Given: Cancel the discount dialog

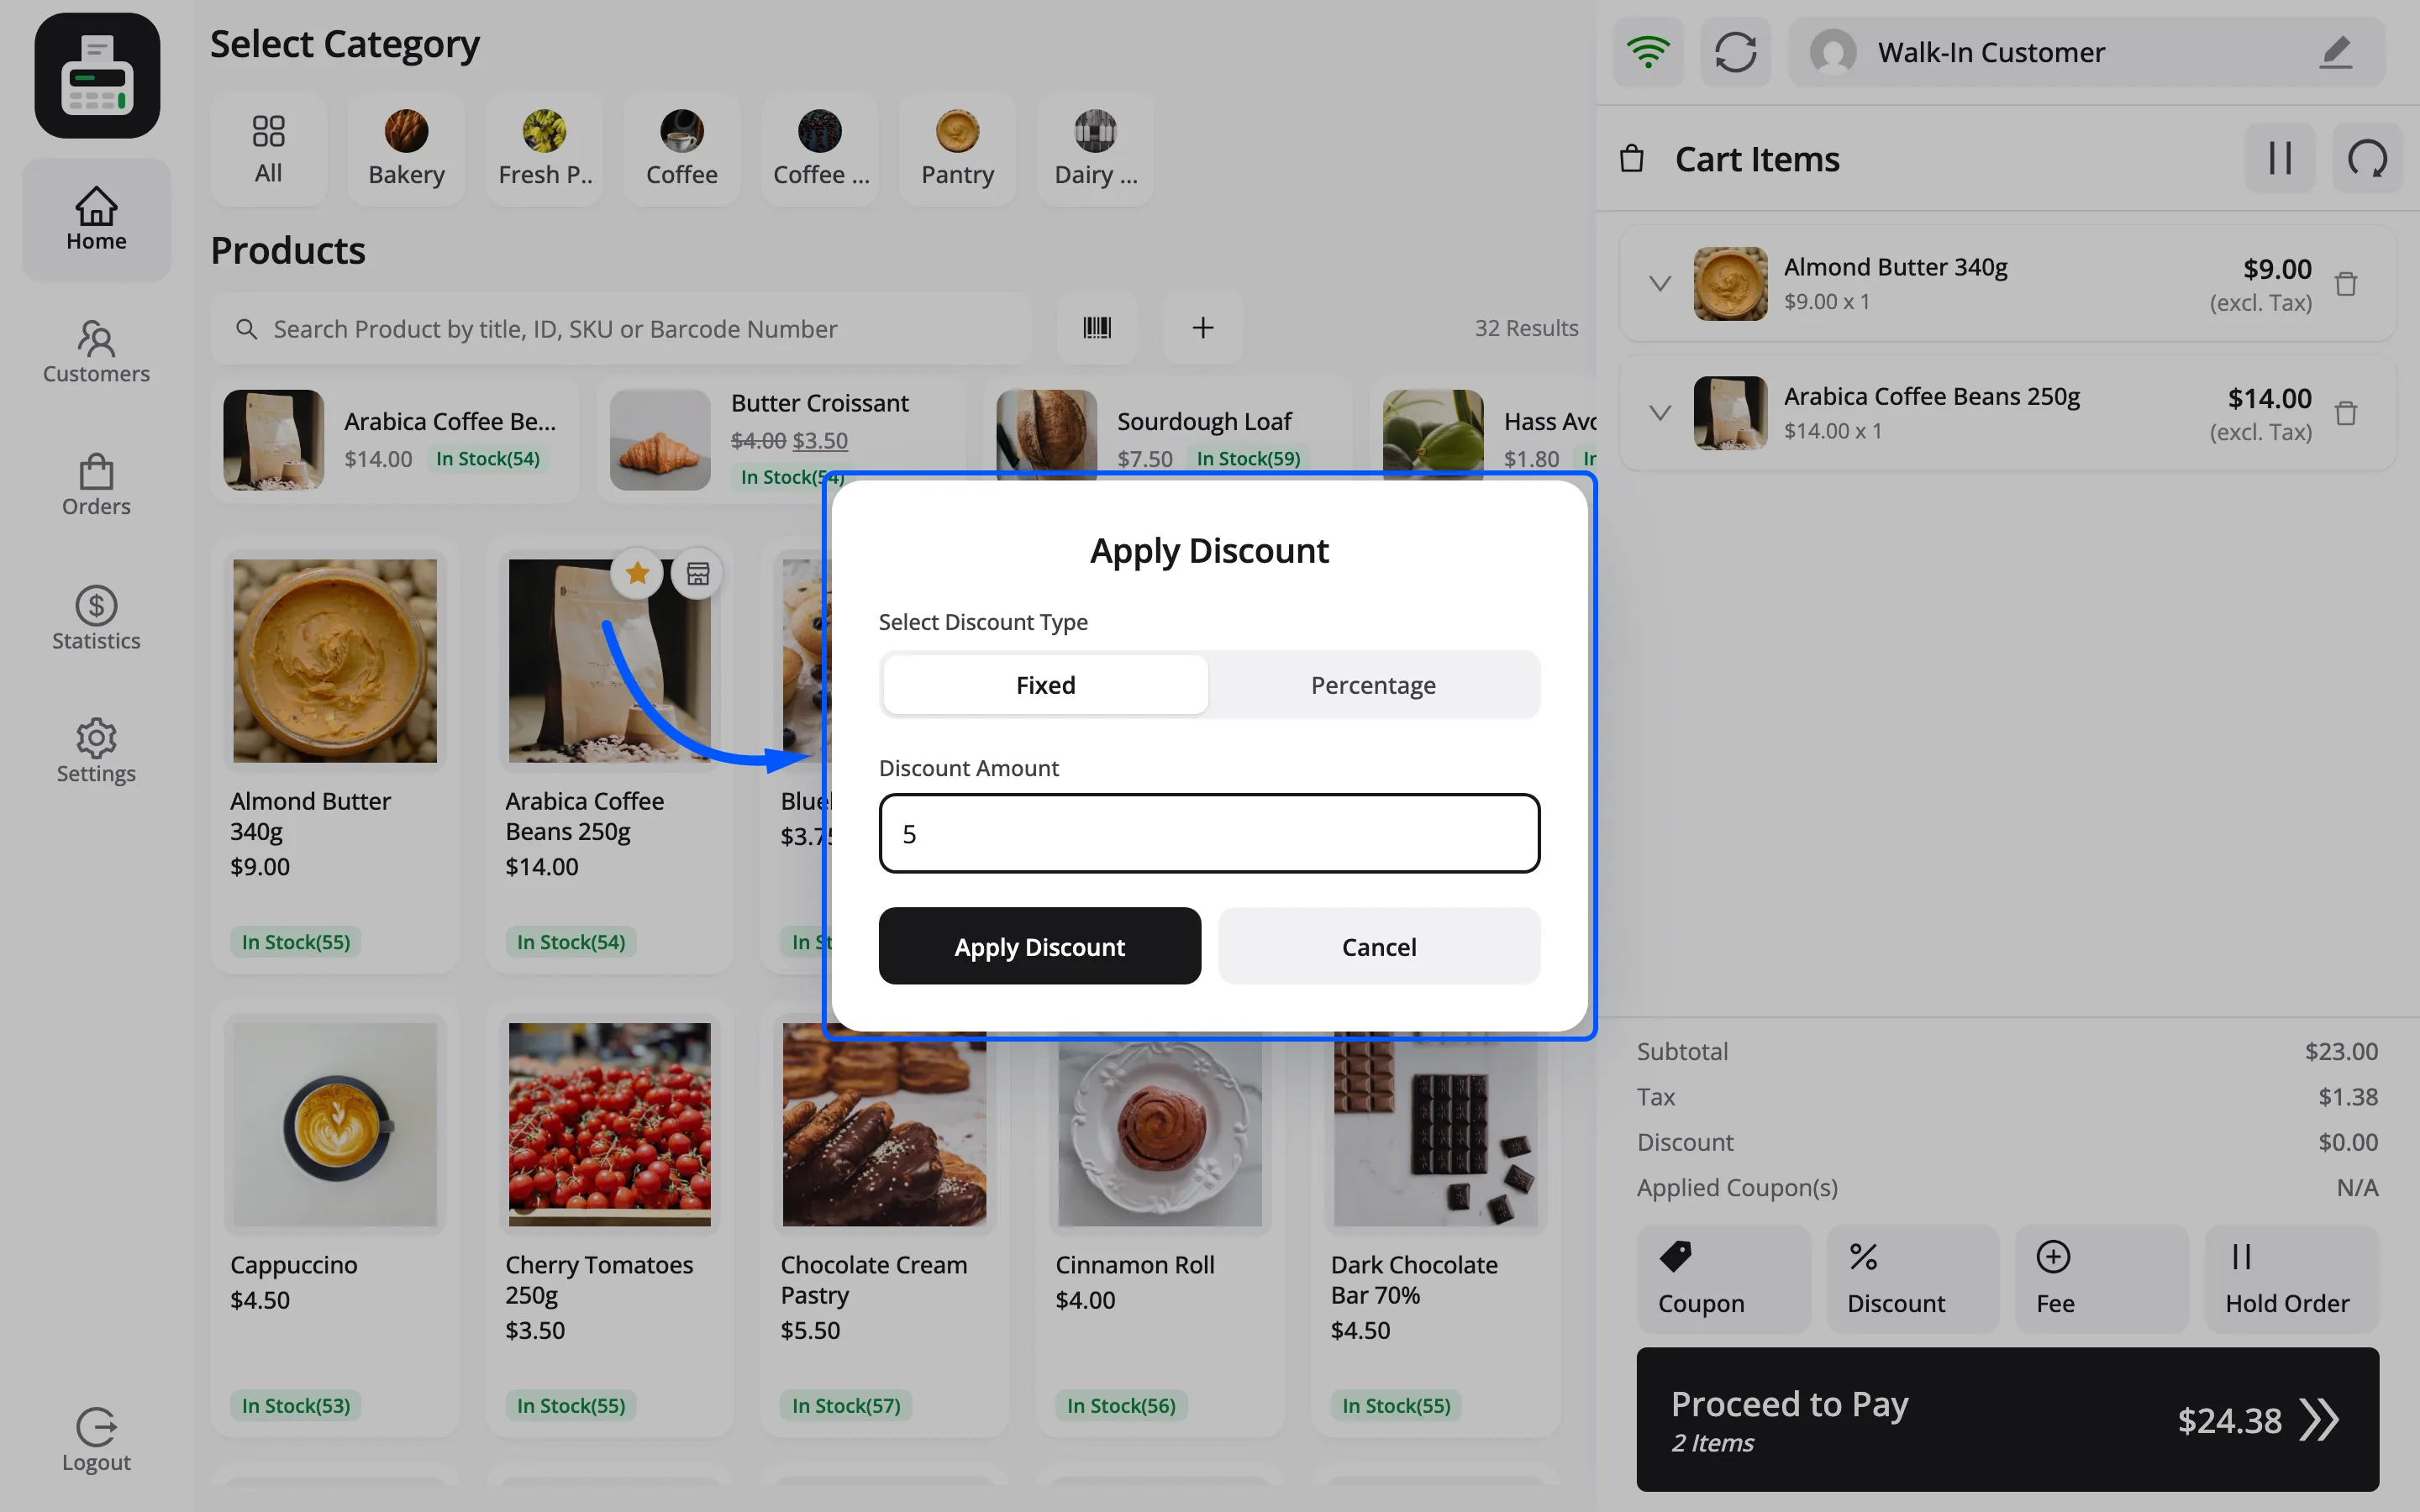Looking at the screenshot, I should pos(1379,946).
